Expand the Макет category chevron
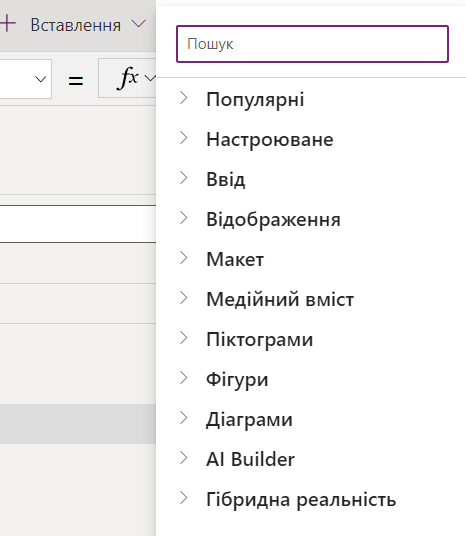 [x=184, y=258]
